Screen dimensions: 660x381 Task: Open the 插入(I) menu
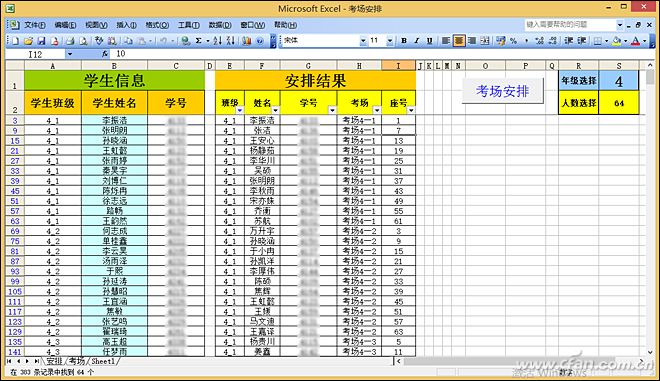(x=126, y=25)
